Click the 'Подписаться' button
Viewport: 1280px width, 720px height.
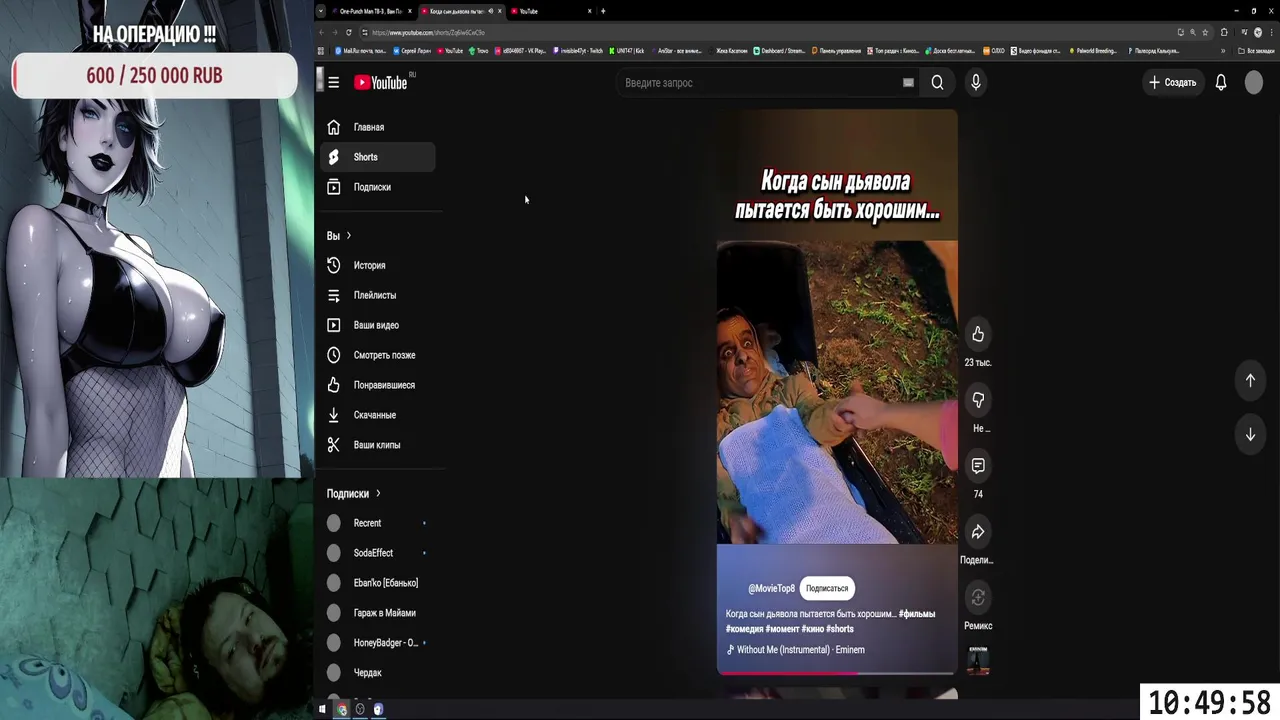pyautogui.click(x=827, y=588)
